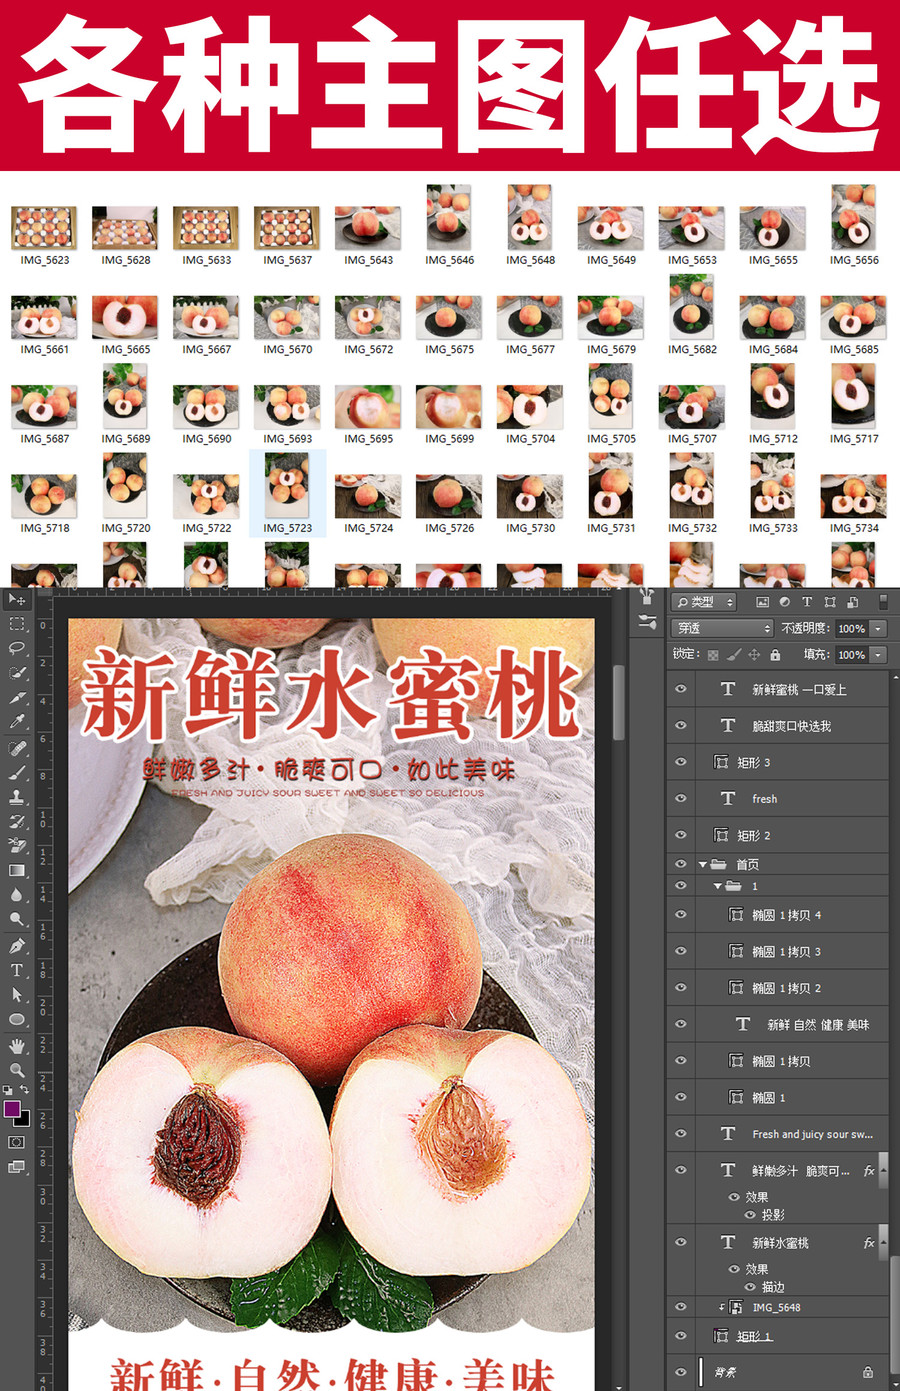The height and width of the screenshot is (1391, 900).
Task: Lock layer position
Action: [x=754, y=655]
